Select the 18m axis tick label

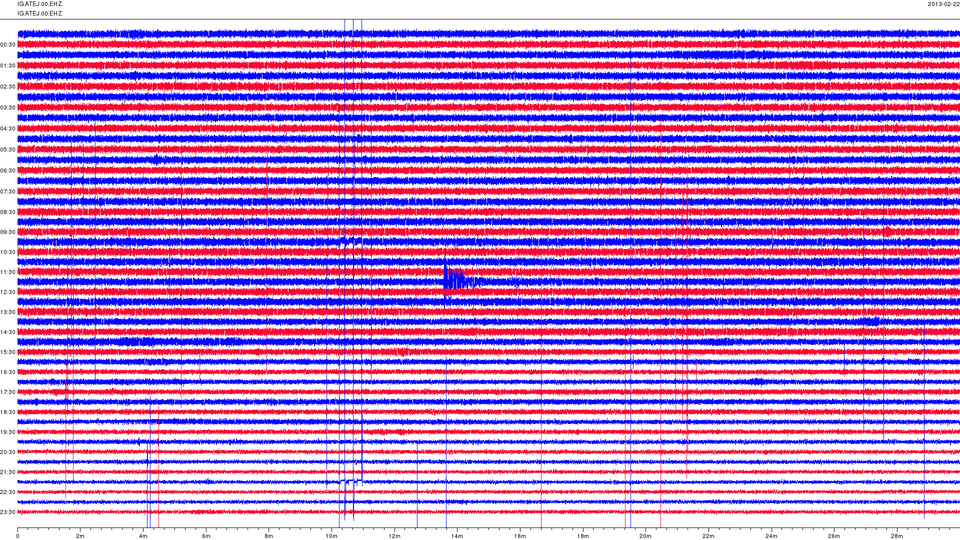pos(582,536)
